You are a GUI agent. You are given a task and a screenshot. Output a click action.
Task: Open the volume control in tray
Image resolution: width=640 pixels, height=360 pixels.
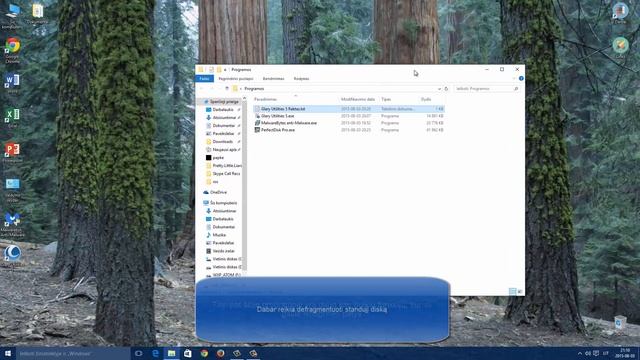pyautogui.click(x=588, y=353)
